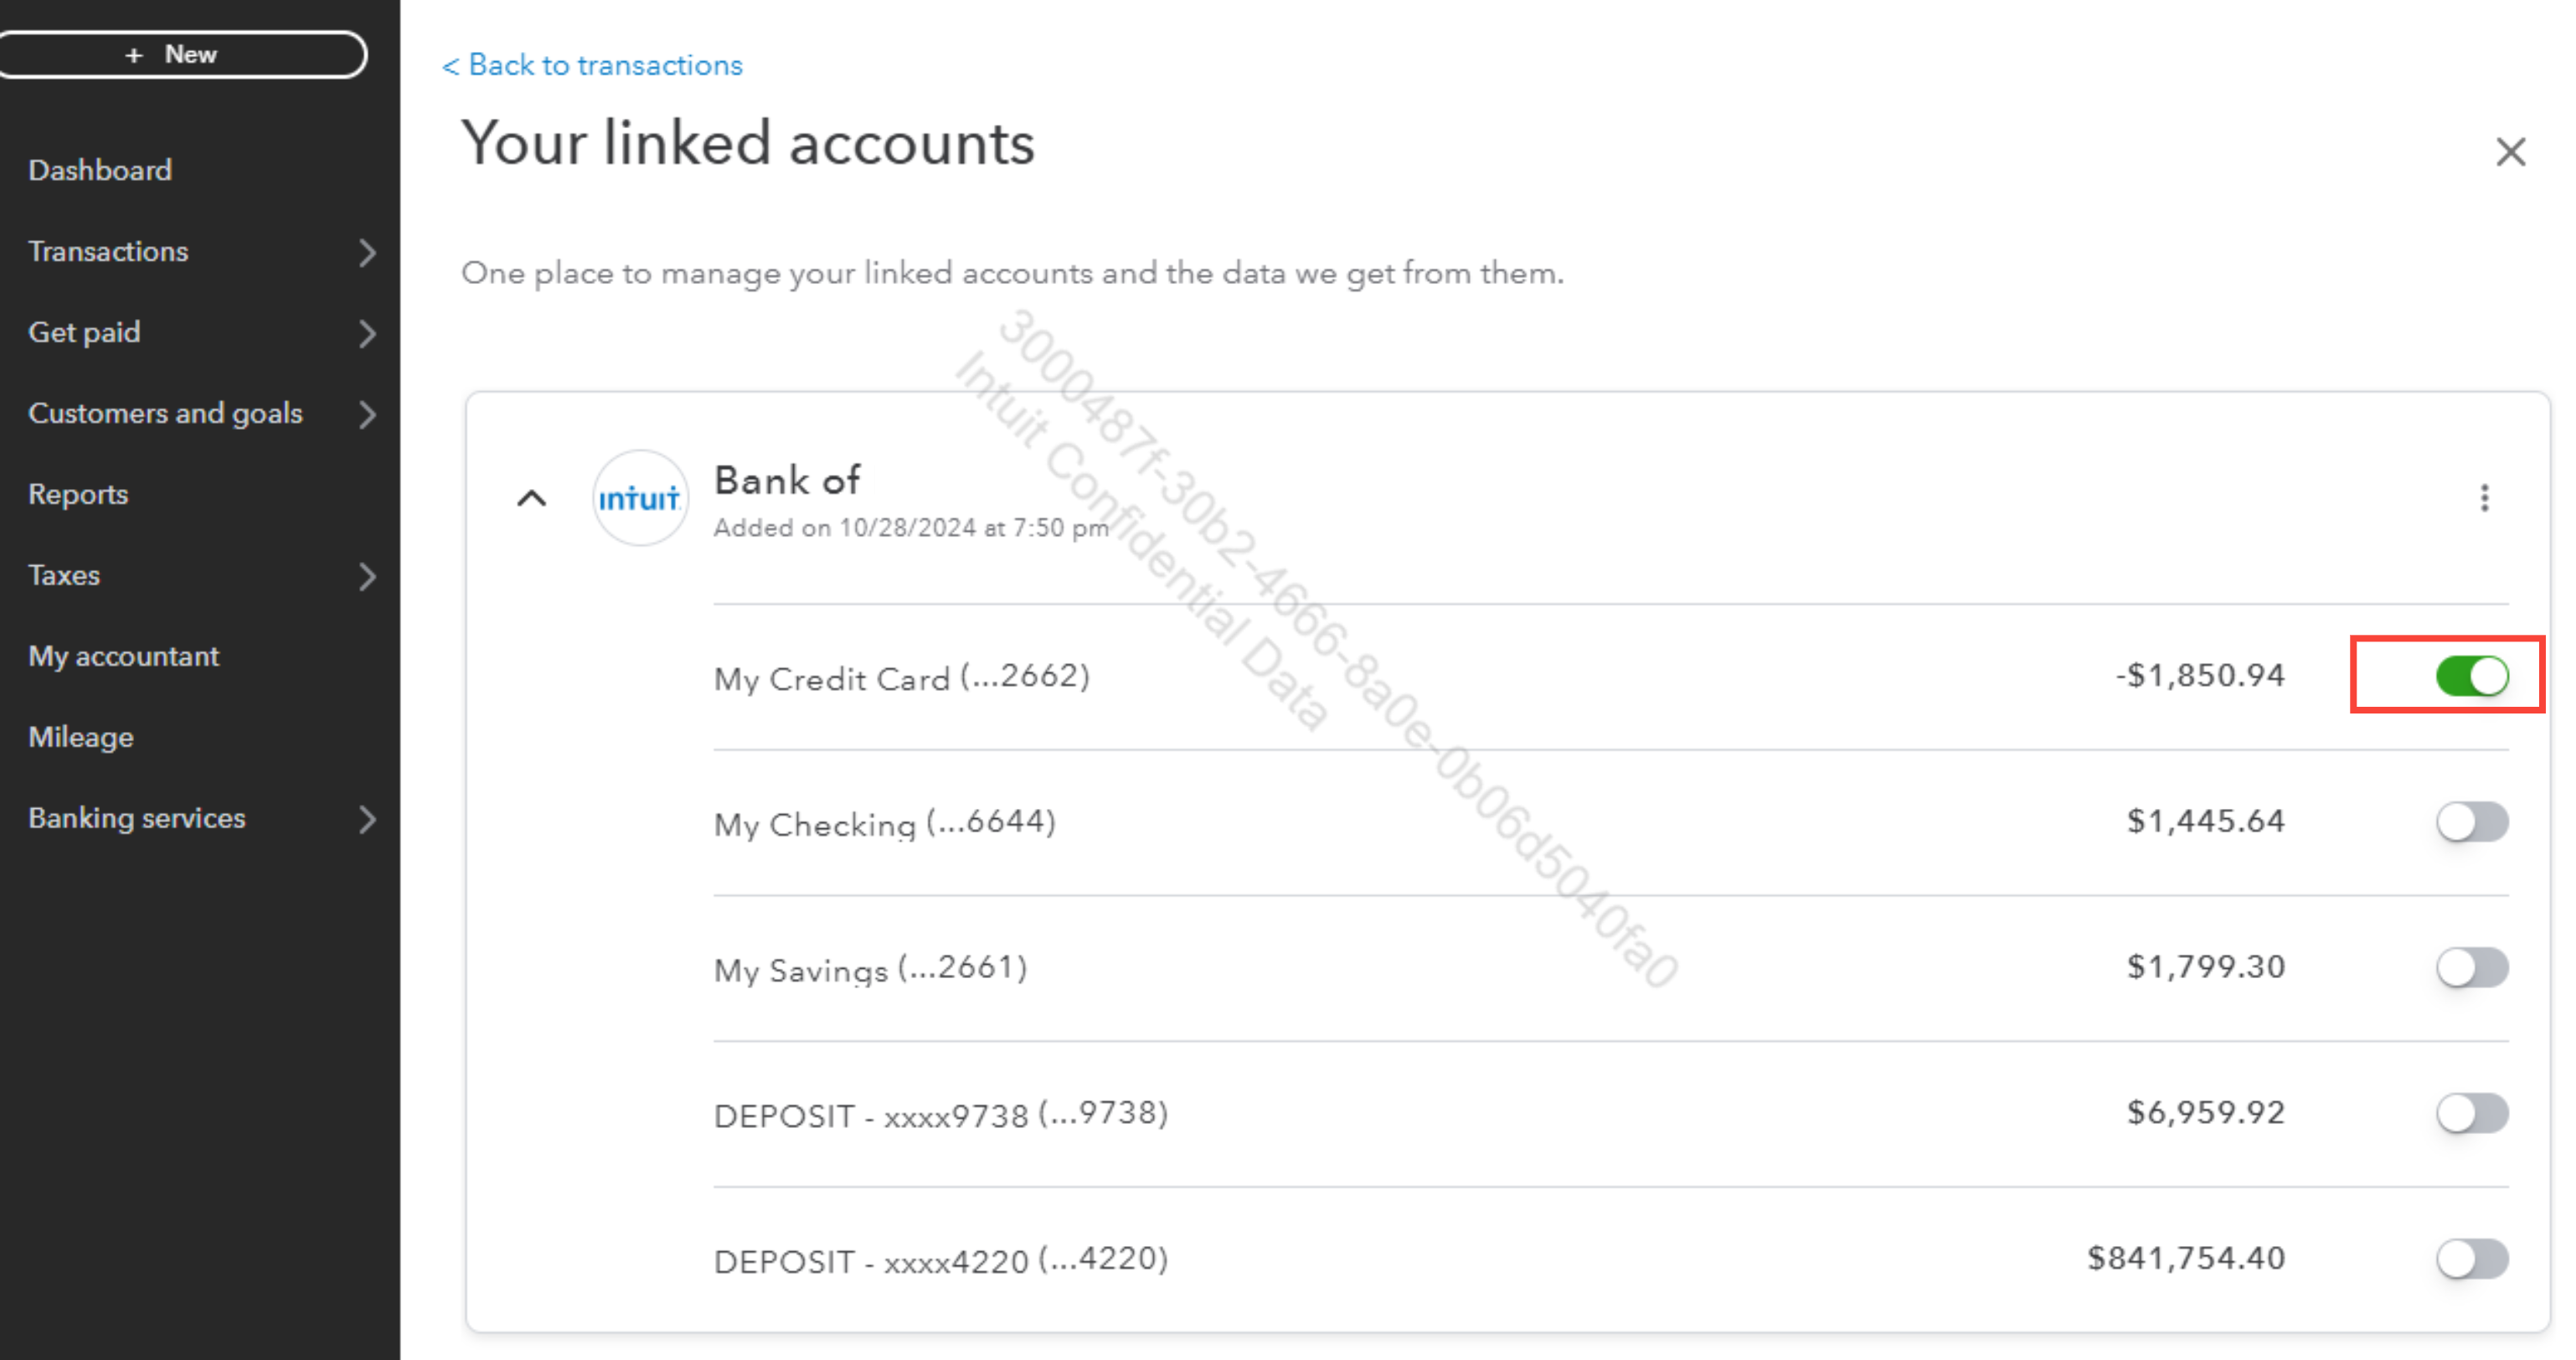2576x1360 pixels.
Task: Enable the DEPOSIT xxxx9738 account toggle
Action: point(2472,1113)
